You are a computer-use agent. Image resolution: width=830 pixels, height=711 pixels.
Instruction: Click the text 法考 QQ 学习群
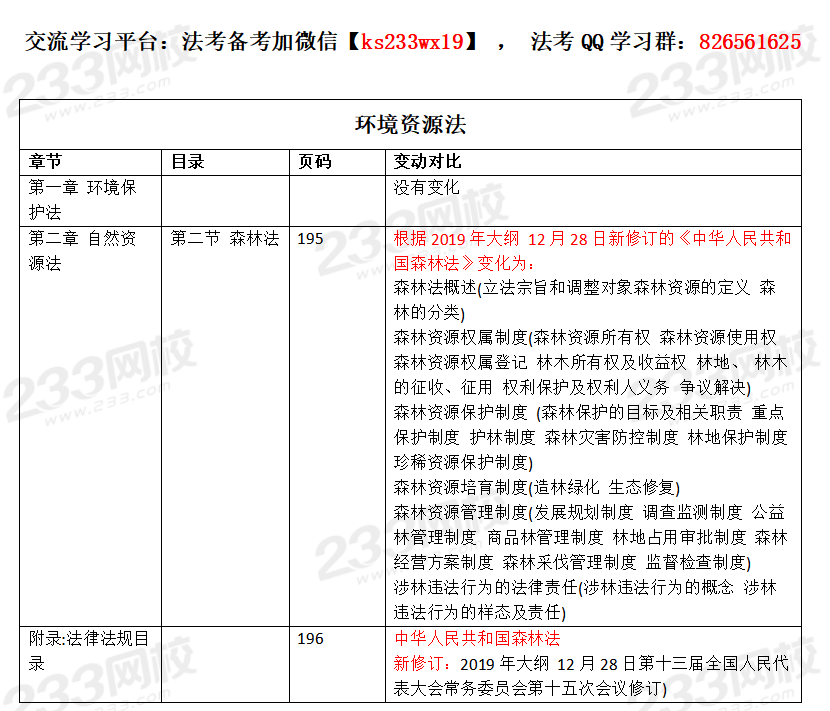click(601, 42)
